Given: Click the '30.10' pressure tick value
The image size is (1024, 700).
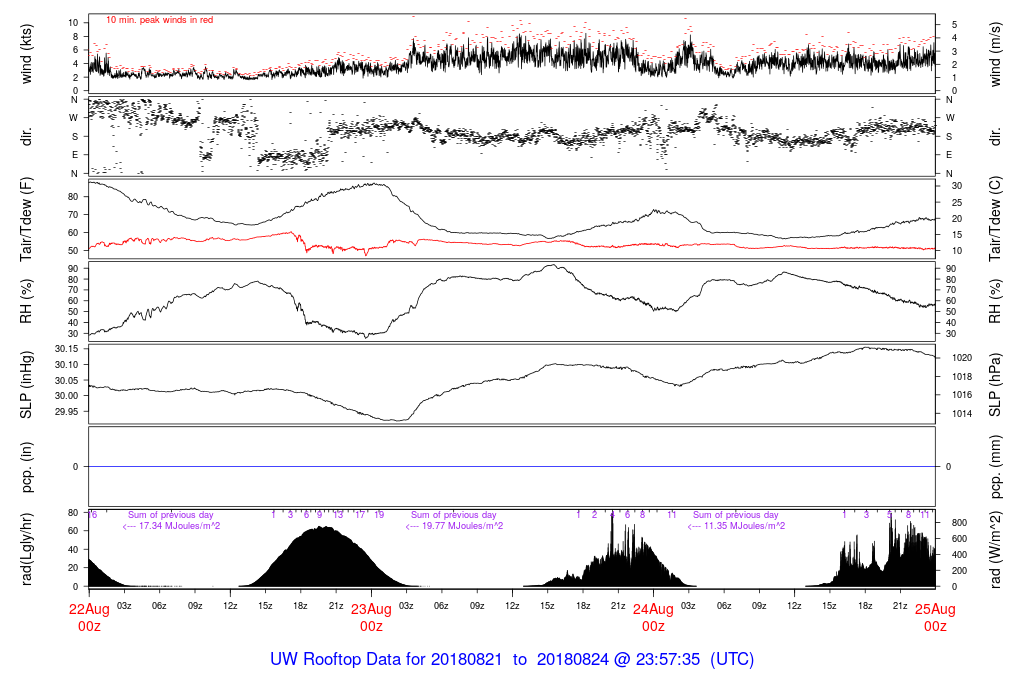Looking at the screenshot, I should 67,365.
